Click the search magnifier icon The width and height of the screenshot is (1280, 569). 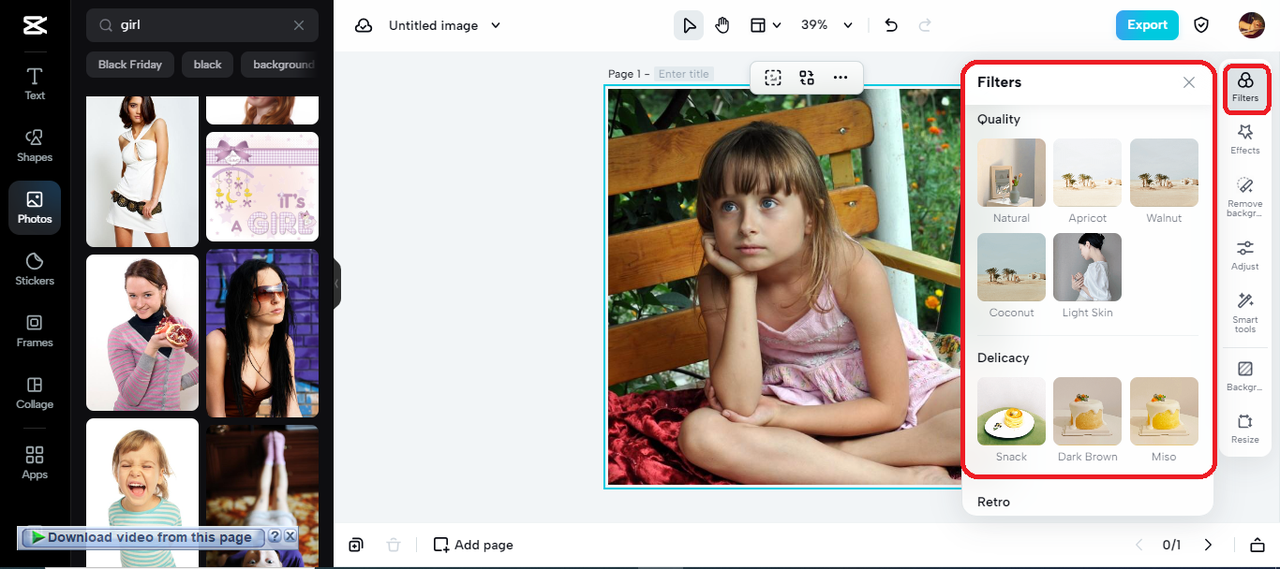(105, 25)
